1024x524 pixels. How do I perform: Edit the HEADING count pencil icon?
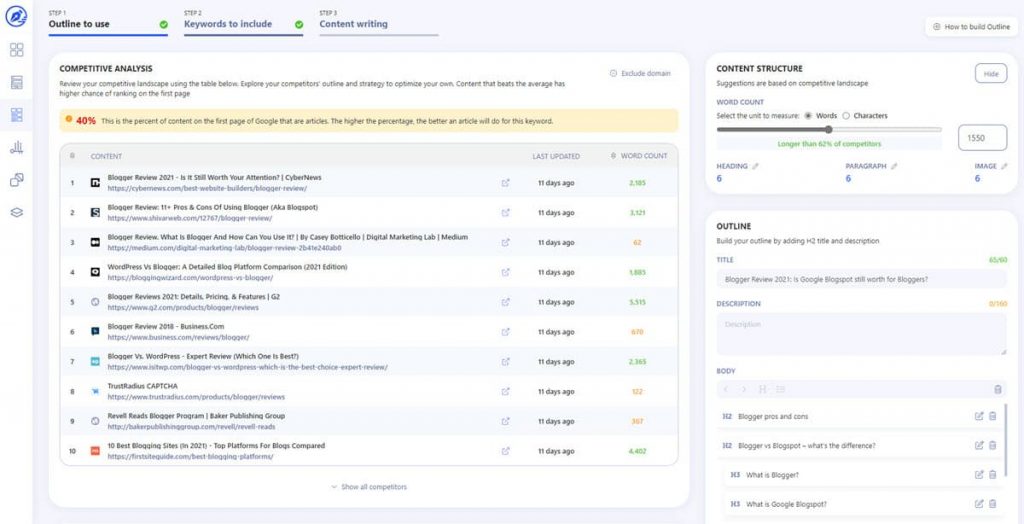756,166
